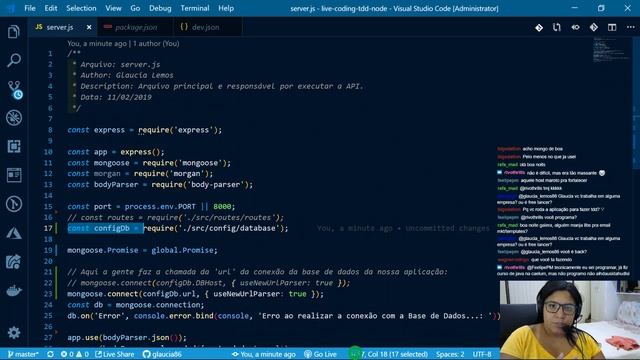The image size is (640, 360).
Task: Open the Terminal menu
Action: click(x=195, y=8)
